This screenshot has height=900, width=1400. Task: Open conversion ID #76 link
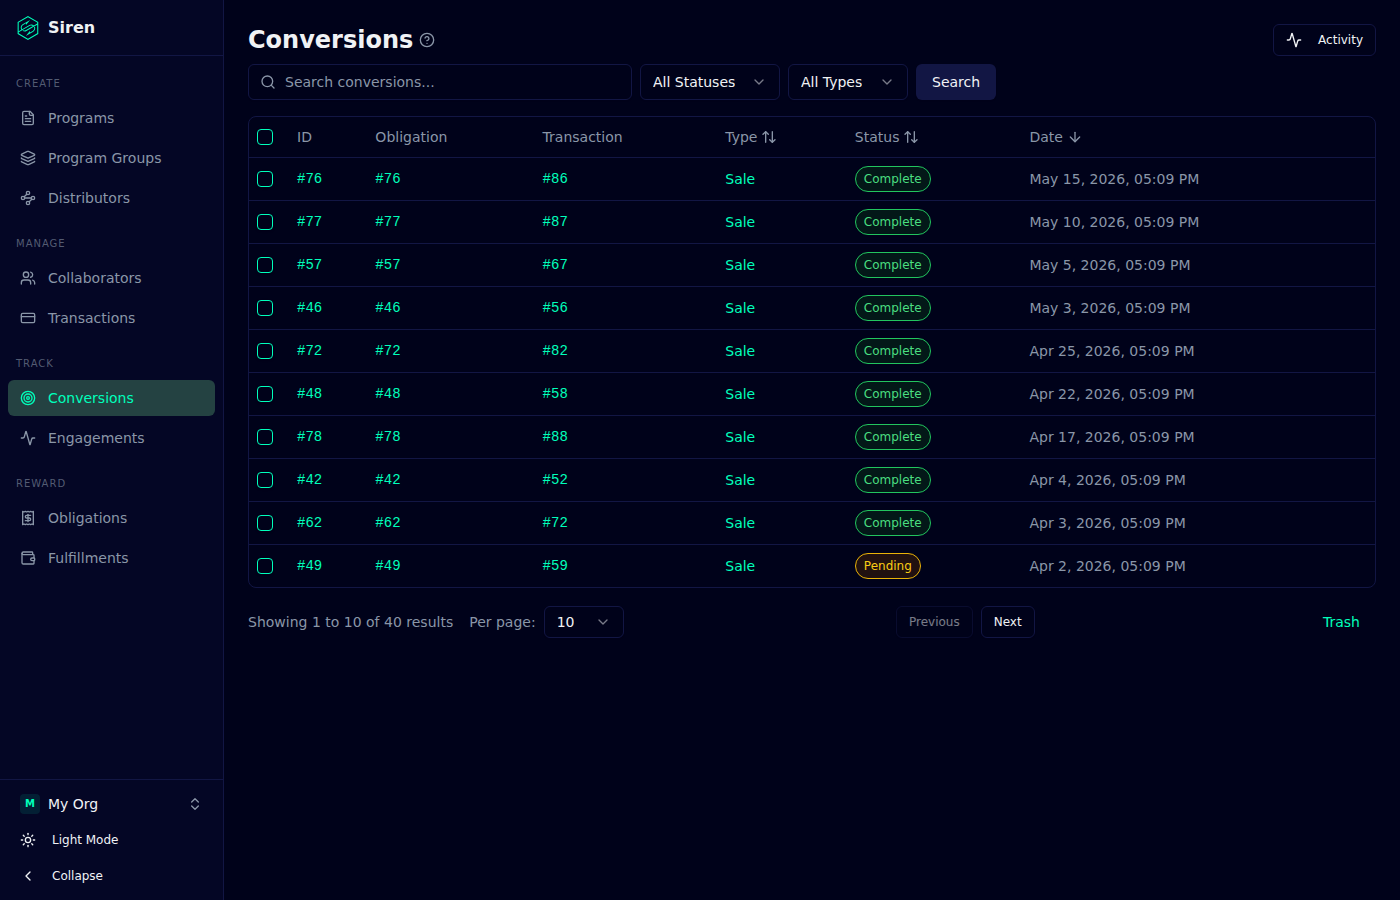click(309, 178)
